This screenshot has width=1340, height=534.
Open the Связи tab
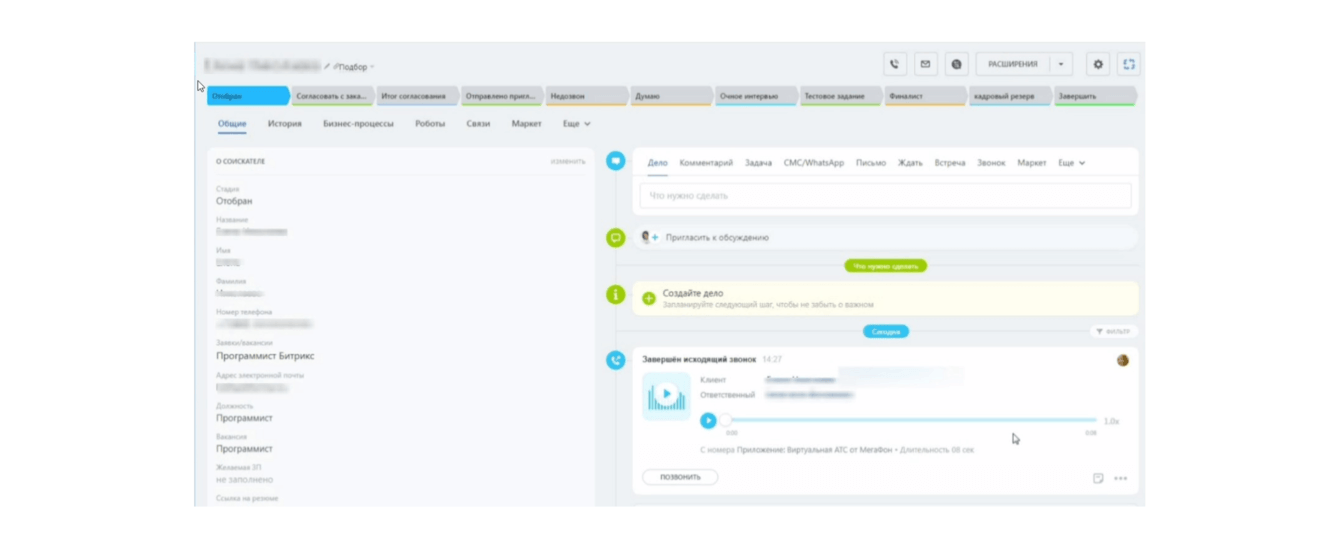(478, 124)
